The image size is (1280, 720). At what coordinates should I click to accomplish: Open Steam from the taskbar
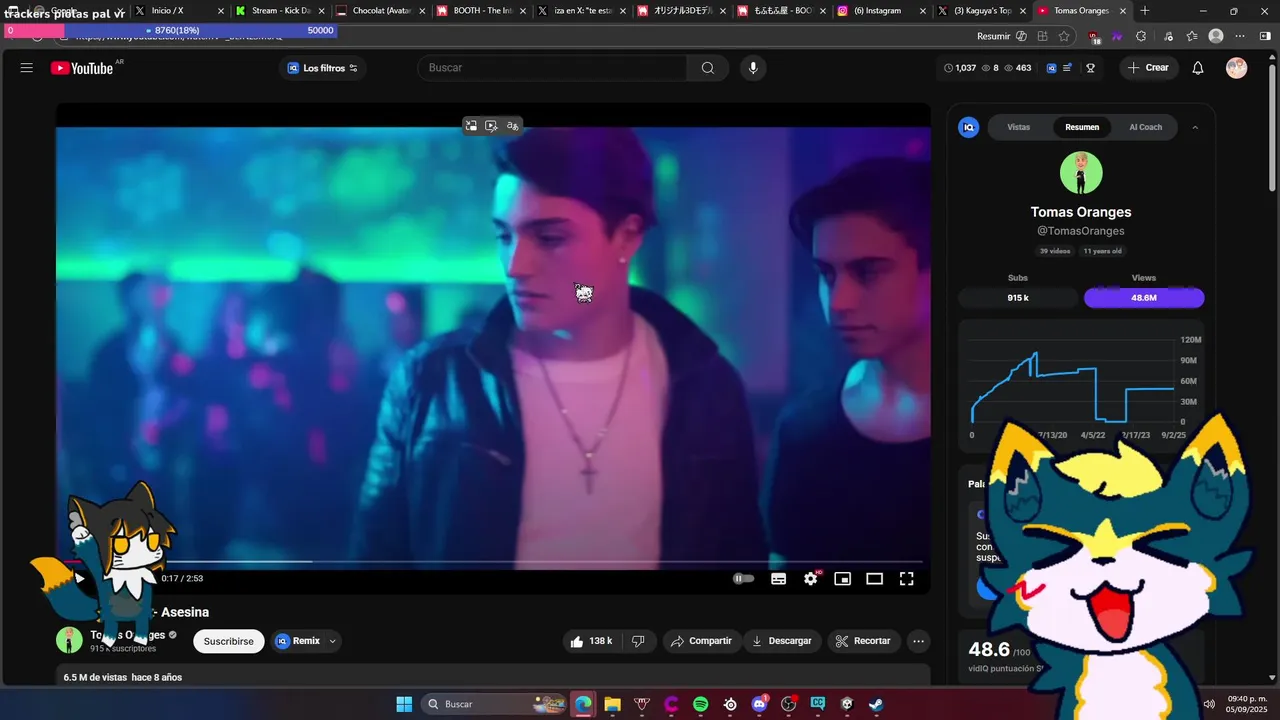(x=876, y=704)
